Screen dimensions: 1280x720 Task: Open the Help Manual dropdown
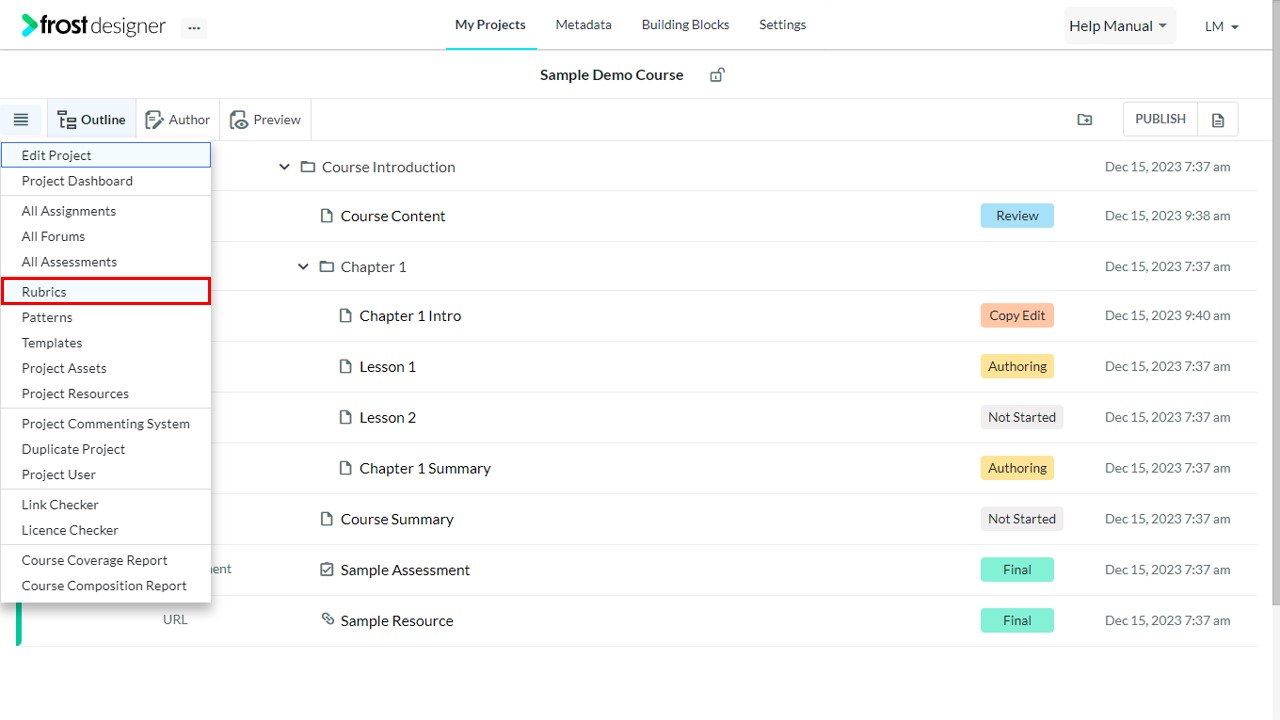[1119, 26]
